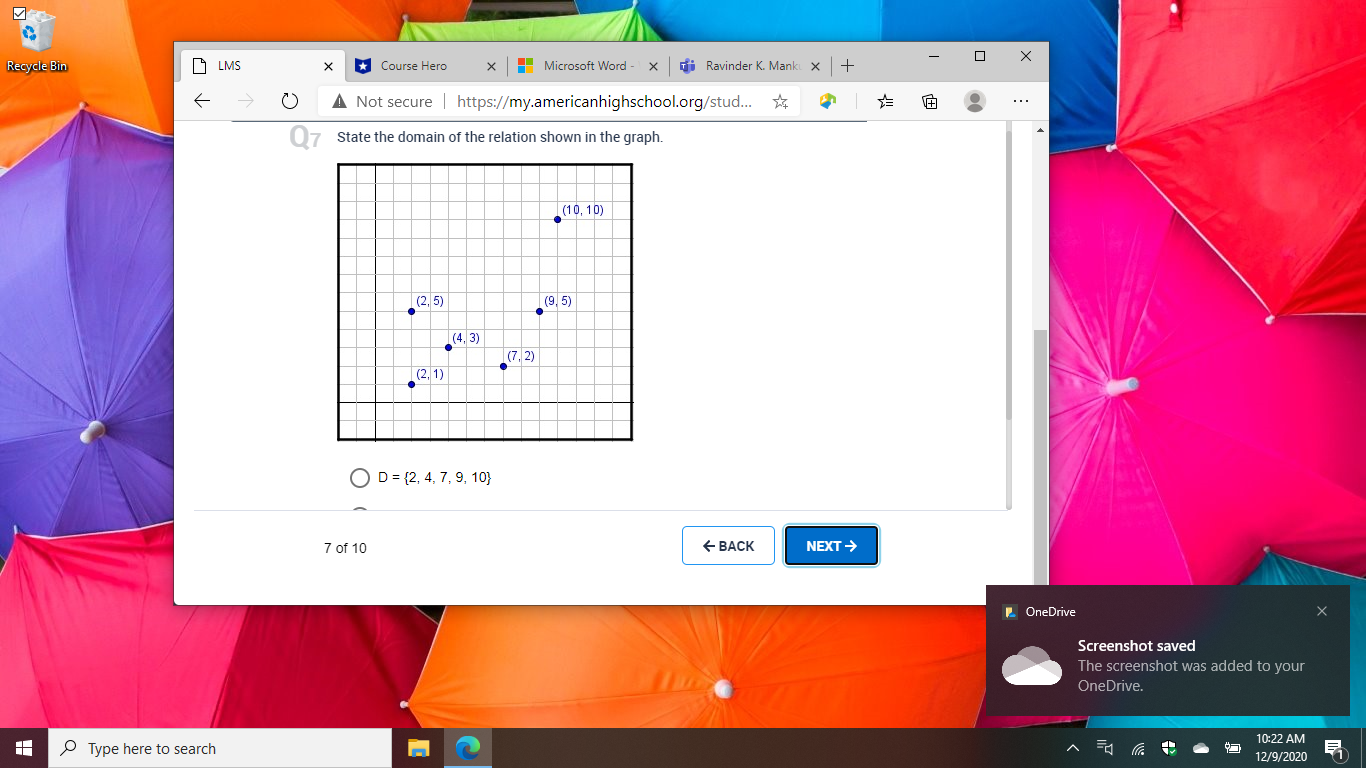Click the BACK button
The height and width of the screenshot is (768, 1366).
(x=728, y=545)
